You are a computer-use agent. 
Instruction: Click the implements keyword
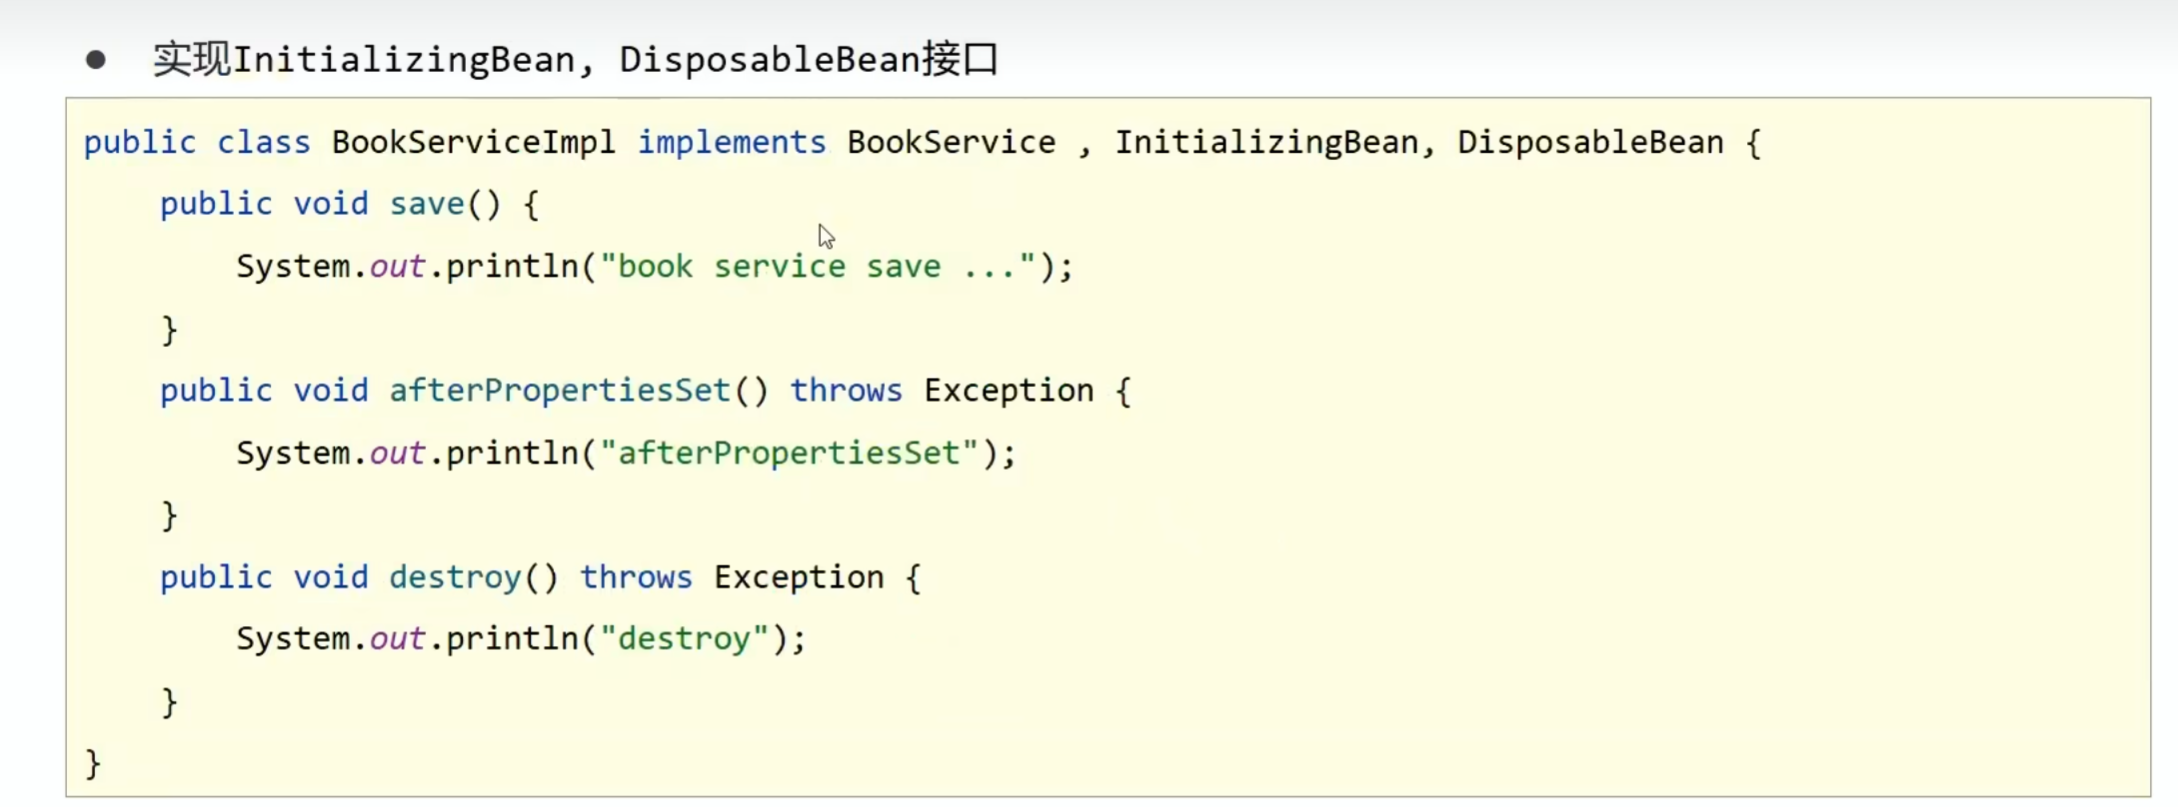click(731, 143)
